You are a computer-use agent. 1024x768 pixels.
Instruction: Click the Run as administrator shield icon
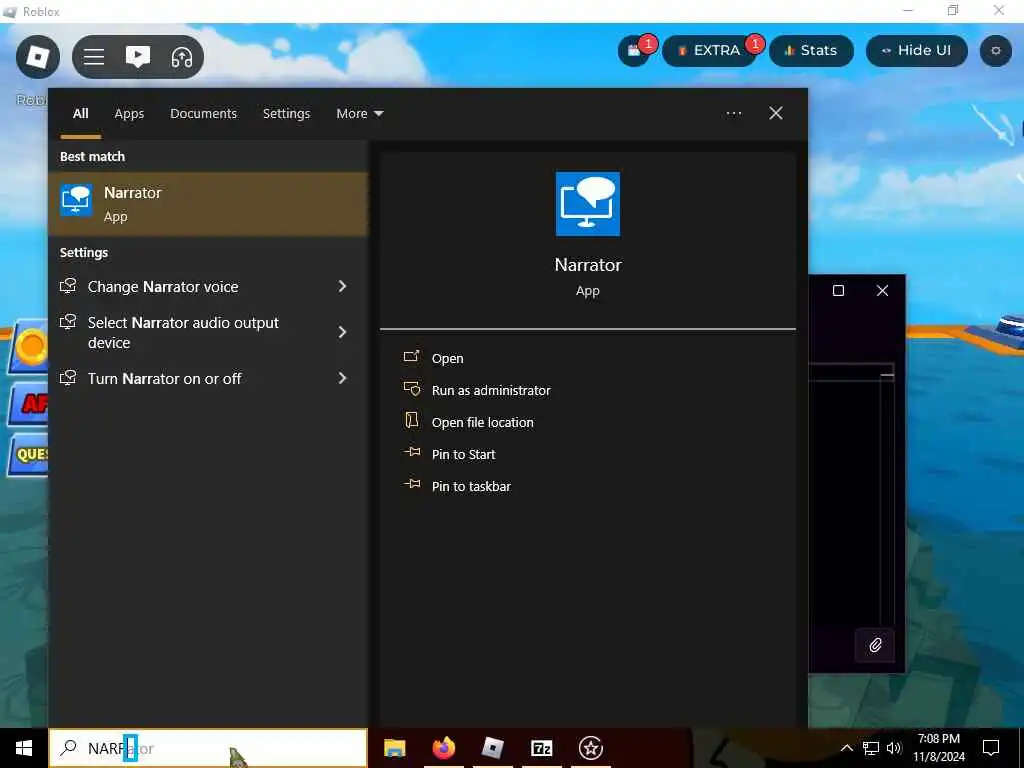[x=412, y=389]
